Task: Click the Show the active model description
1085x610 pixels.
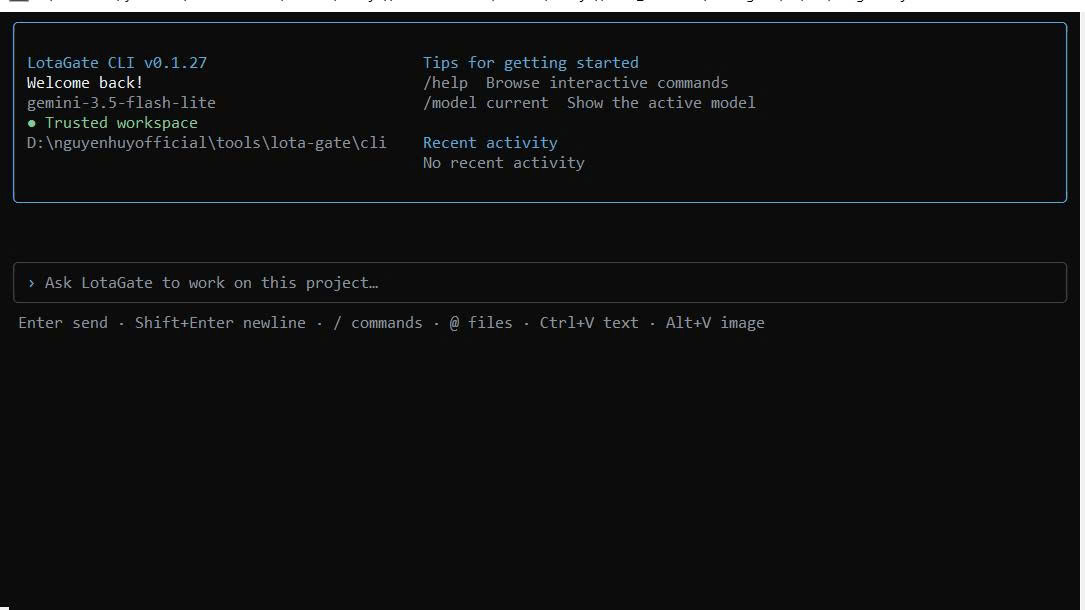Action: point(661,103)
